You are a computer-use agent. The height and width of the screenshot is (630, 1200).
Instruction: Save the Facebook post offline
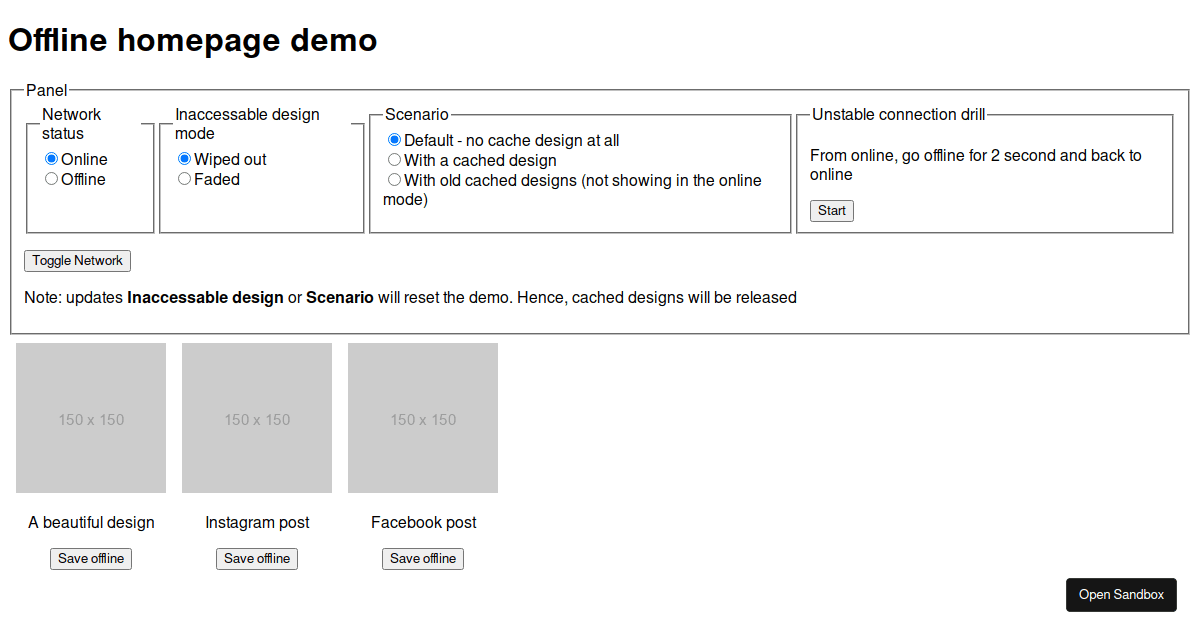423,559
